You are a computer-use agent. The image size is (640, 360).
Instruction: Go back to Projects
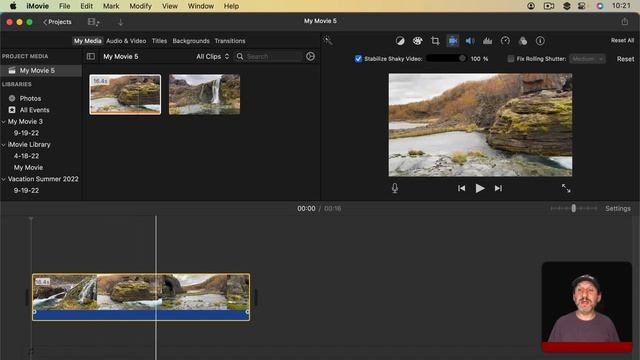coord(57,22)
